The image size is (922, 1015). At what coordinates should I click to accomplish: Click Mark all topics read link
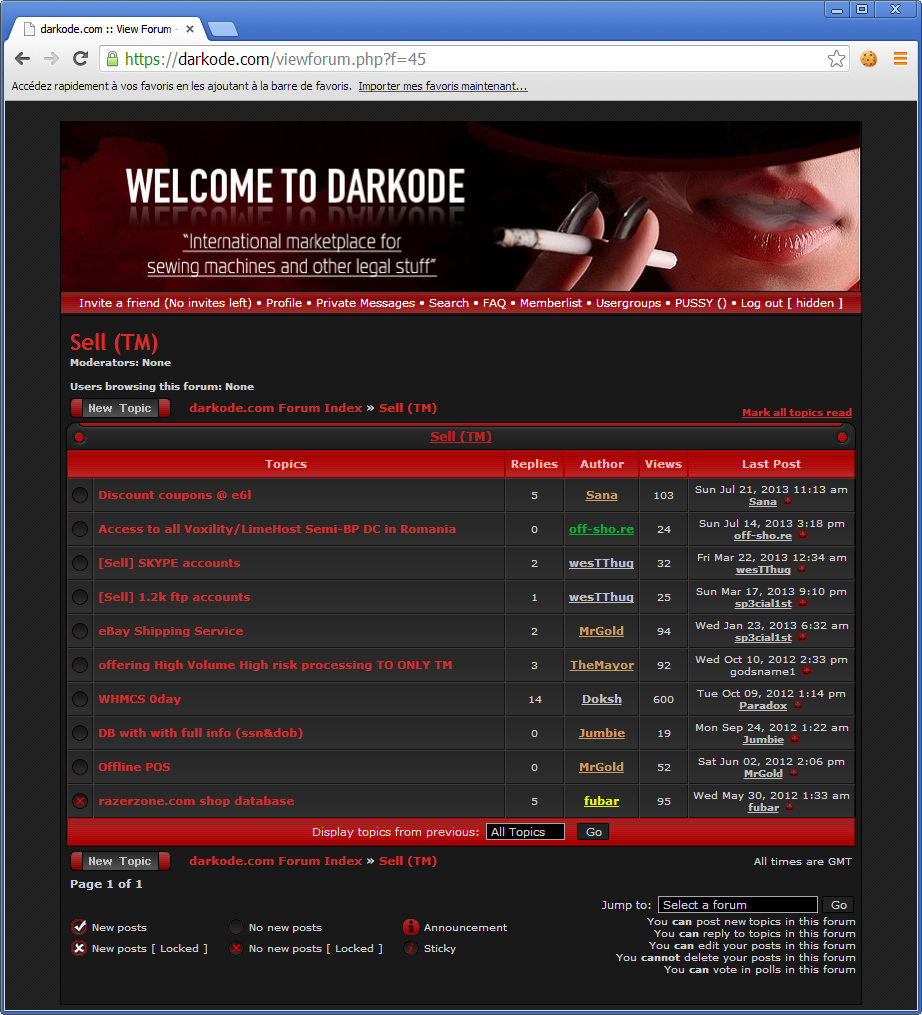point(796,412)
